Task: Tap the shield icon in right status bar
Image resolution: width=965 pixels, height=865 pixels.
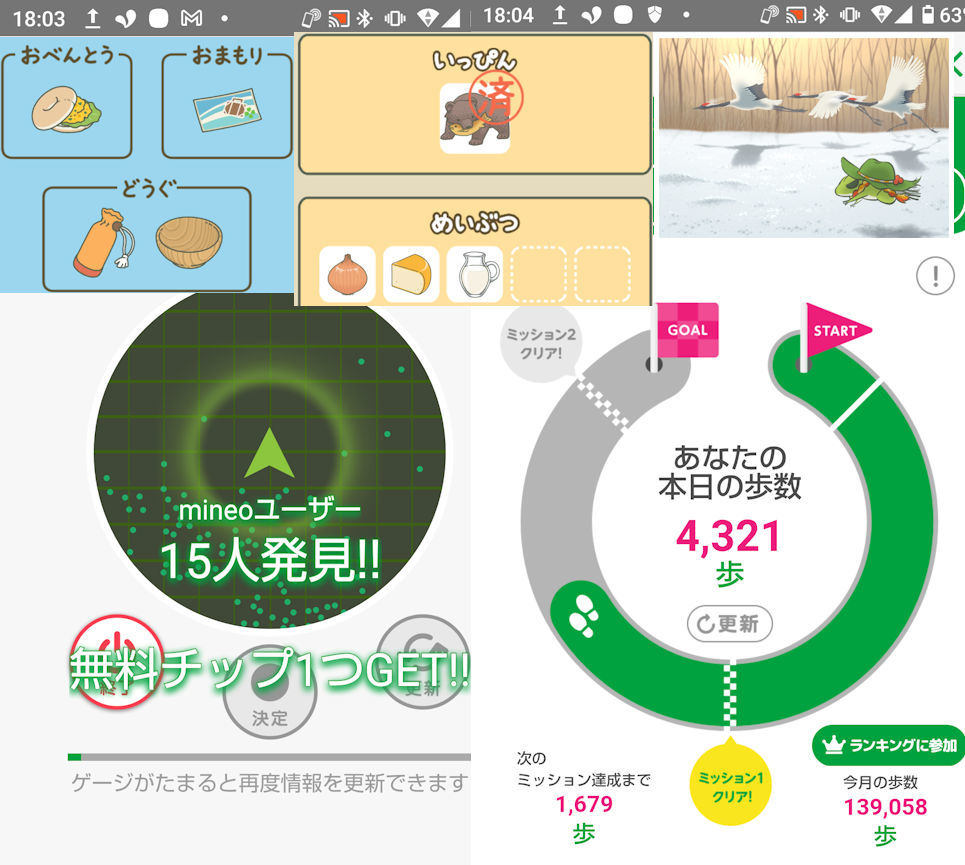Action: tap(655, 15)
